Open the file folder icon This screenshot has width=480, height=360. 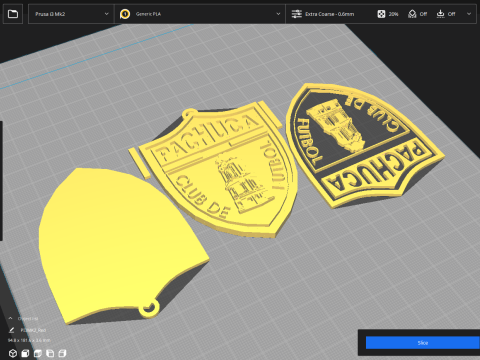13,14
